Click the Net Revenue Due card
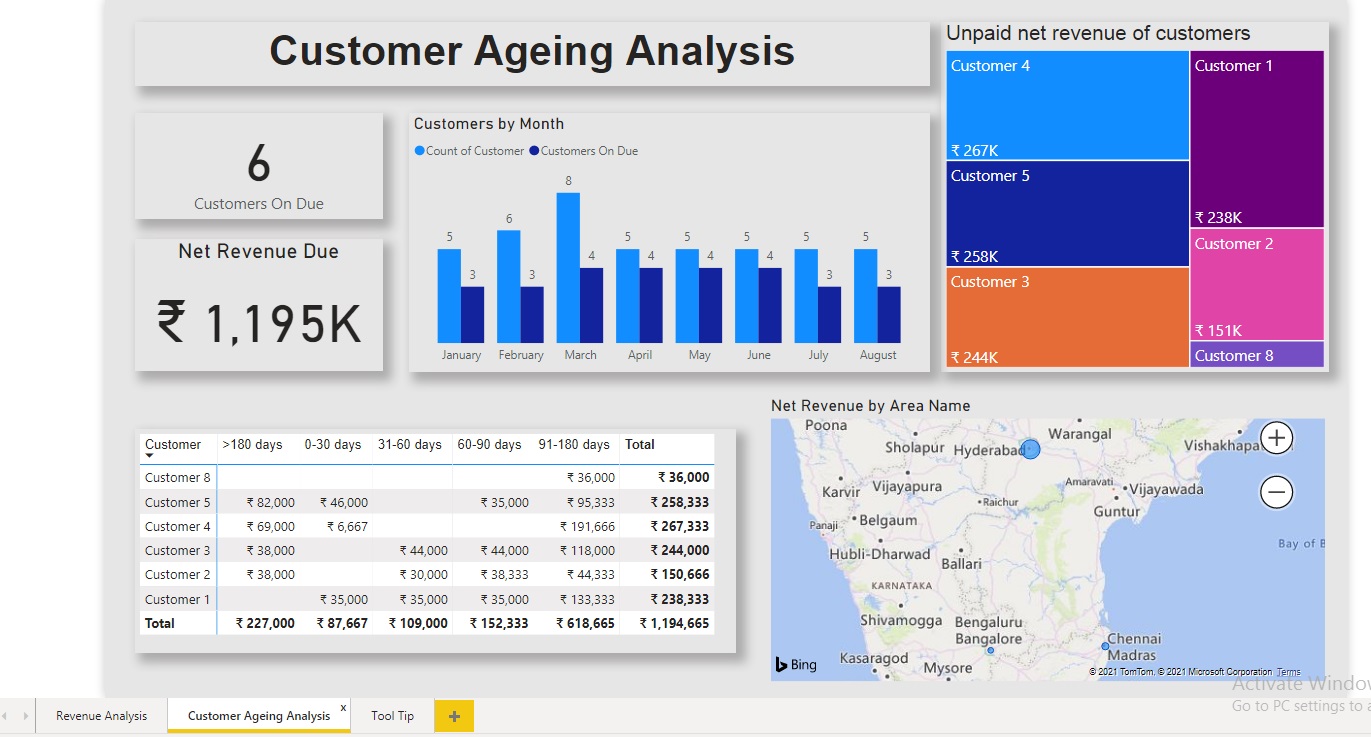1371x737 pixels. coord(258,303)
